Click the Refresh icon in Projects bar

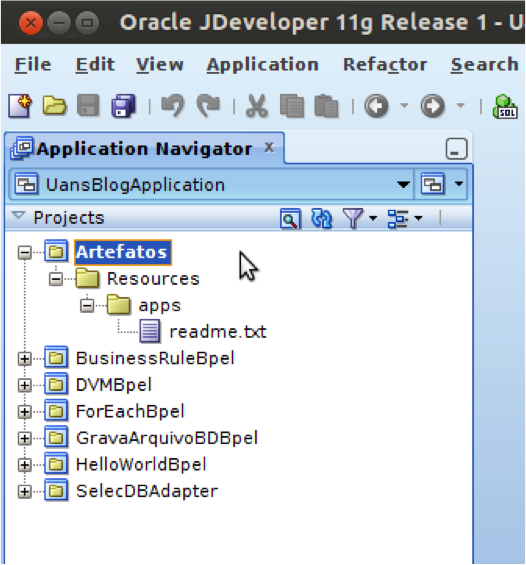coord(321,218)
